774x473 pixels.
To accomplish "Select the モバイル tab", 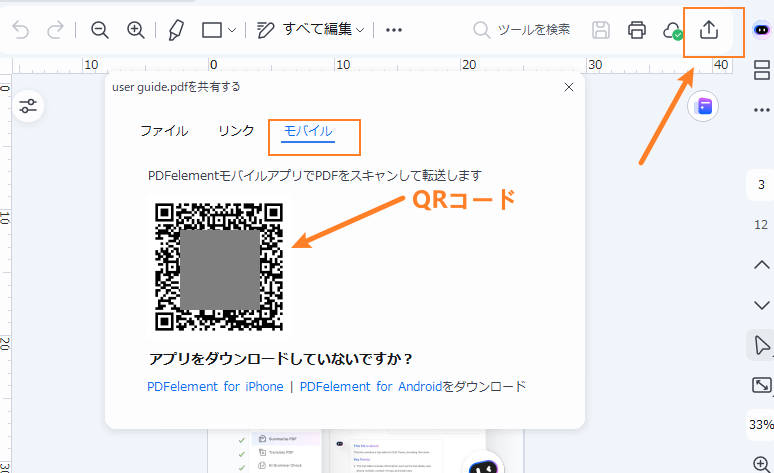I will point(308,131).
